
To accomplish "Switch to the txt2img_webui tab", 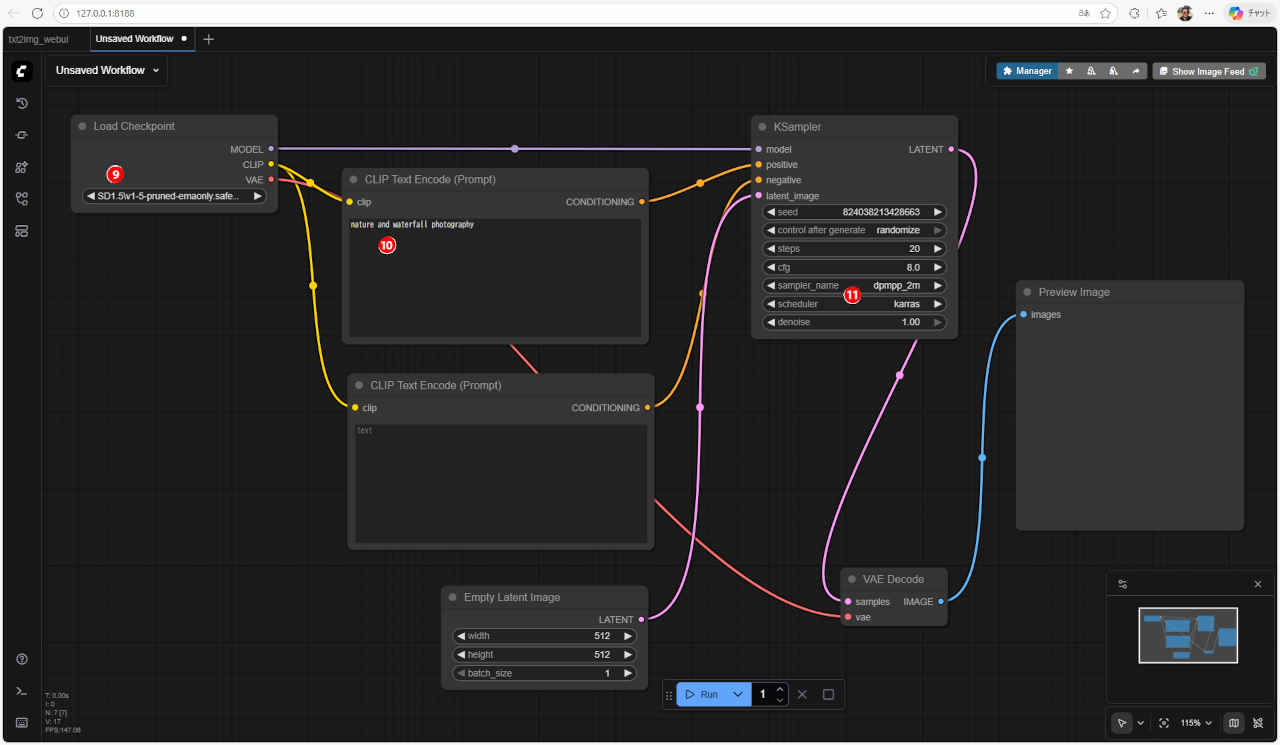I will pyautogui.click(x=38, y=39).
